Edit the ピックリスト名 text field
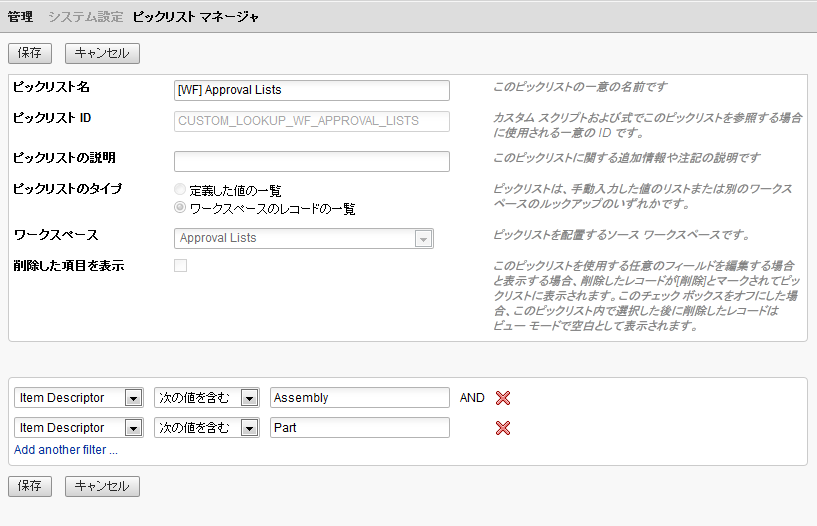Screen dimensions: 817x526 click(x=311, y=90)
